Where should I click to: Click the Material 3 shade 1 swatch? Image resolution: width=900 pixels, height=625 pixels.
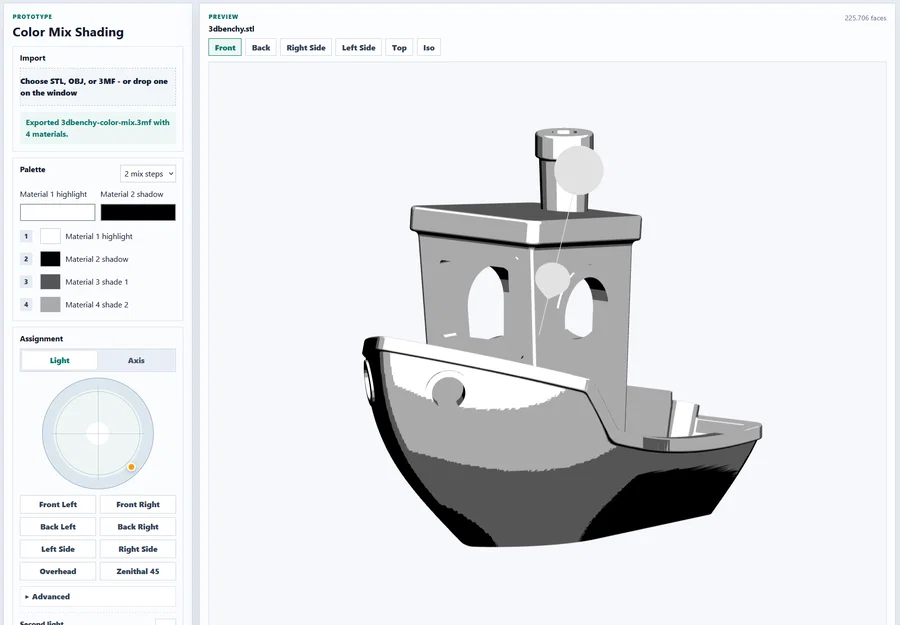tap(50, 282)
